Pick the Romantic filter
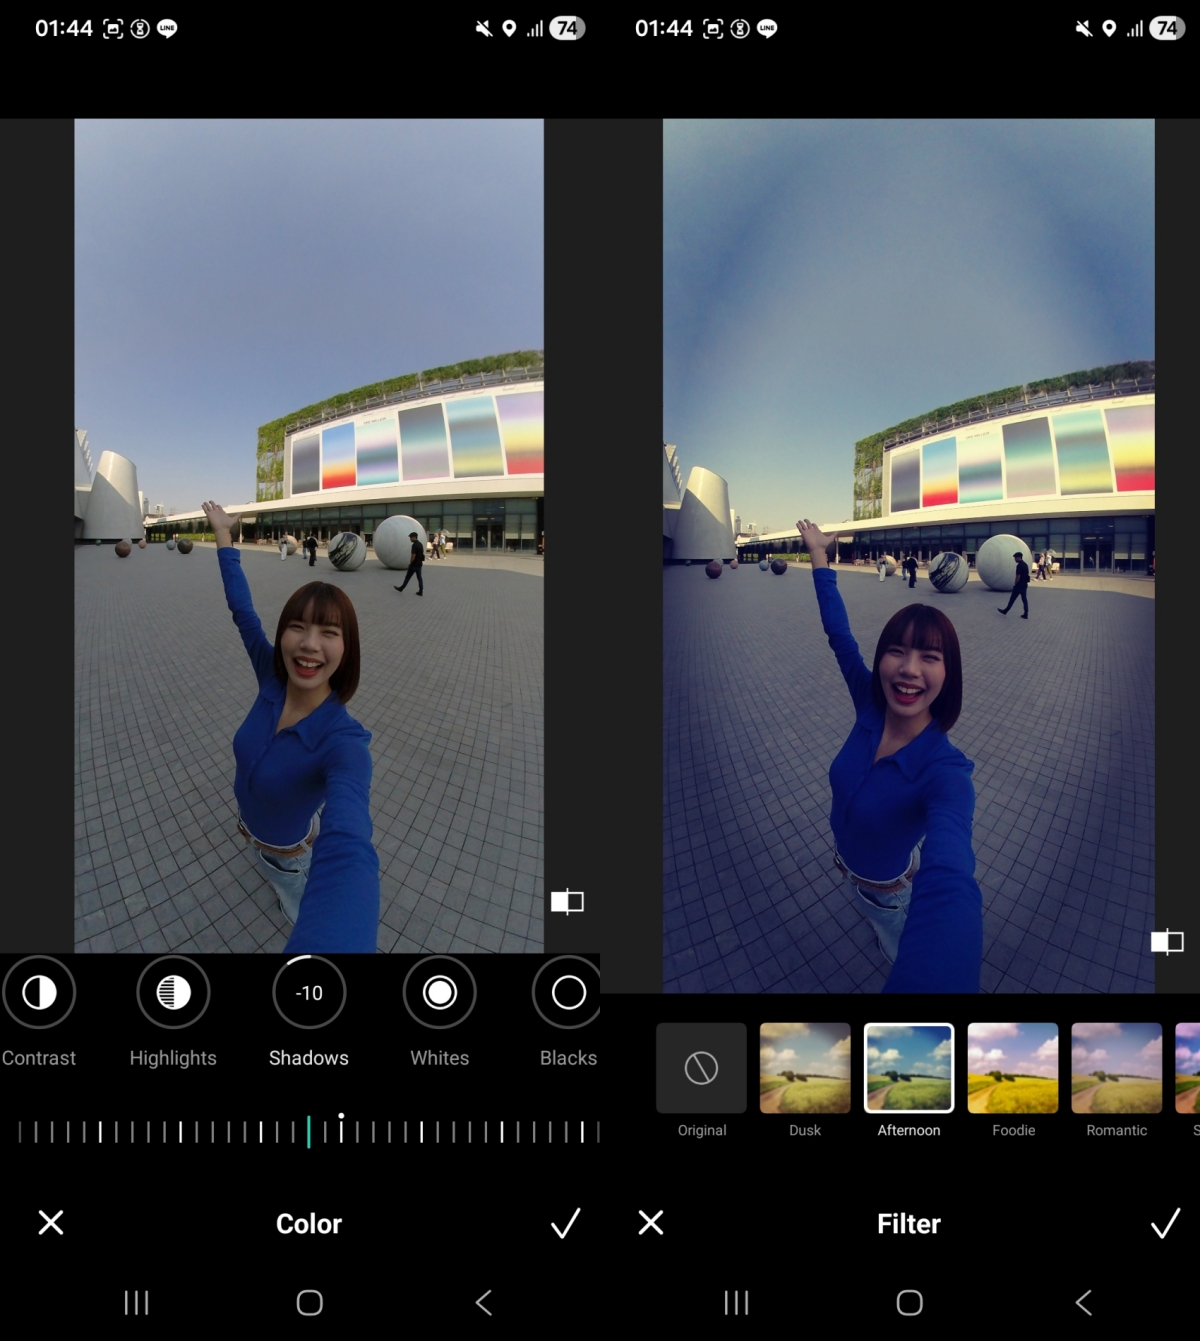Image resolution: width=1200 pixels, height=1341 pixels. click(1117, 1068)
